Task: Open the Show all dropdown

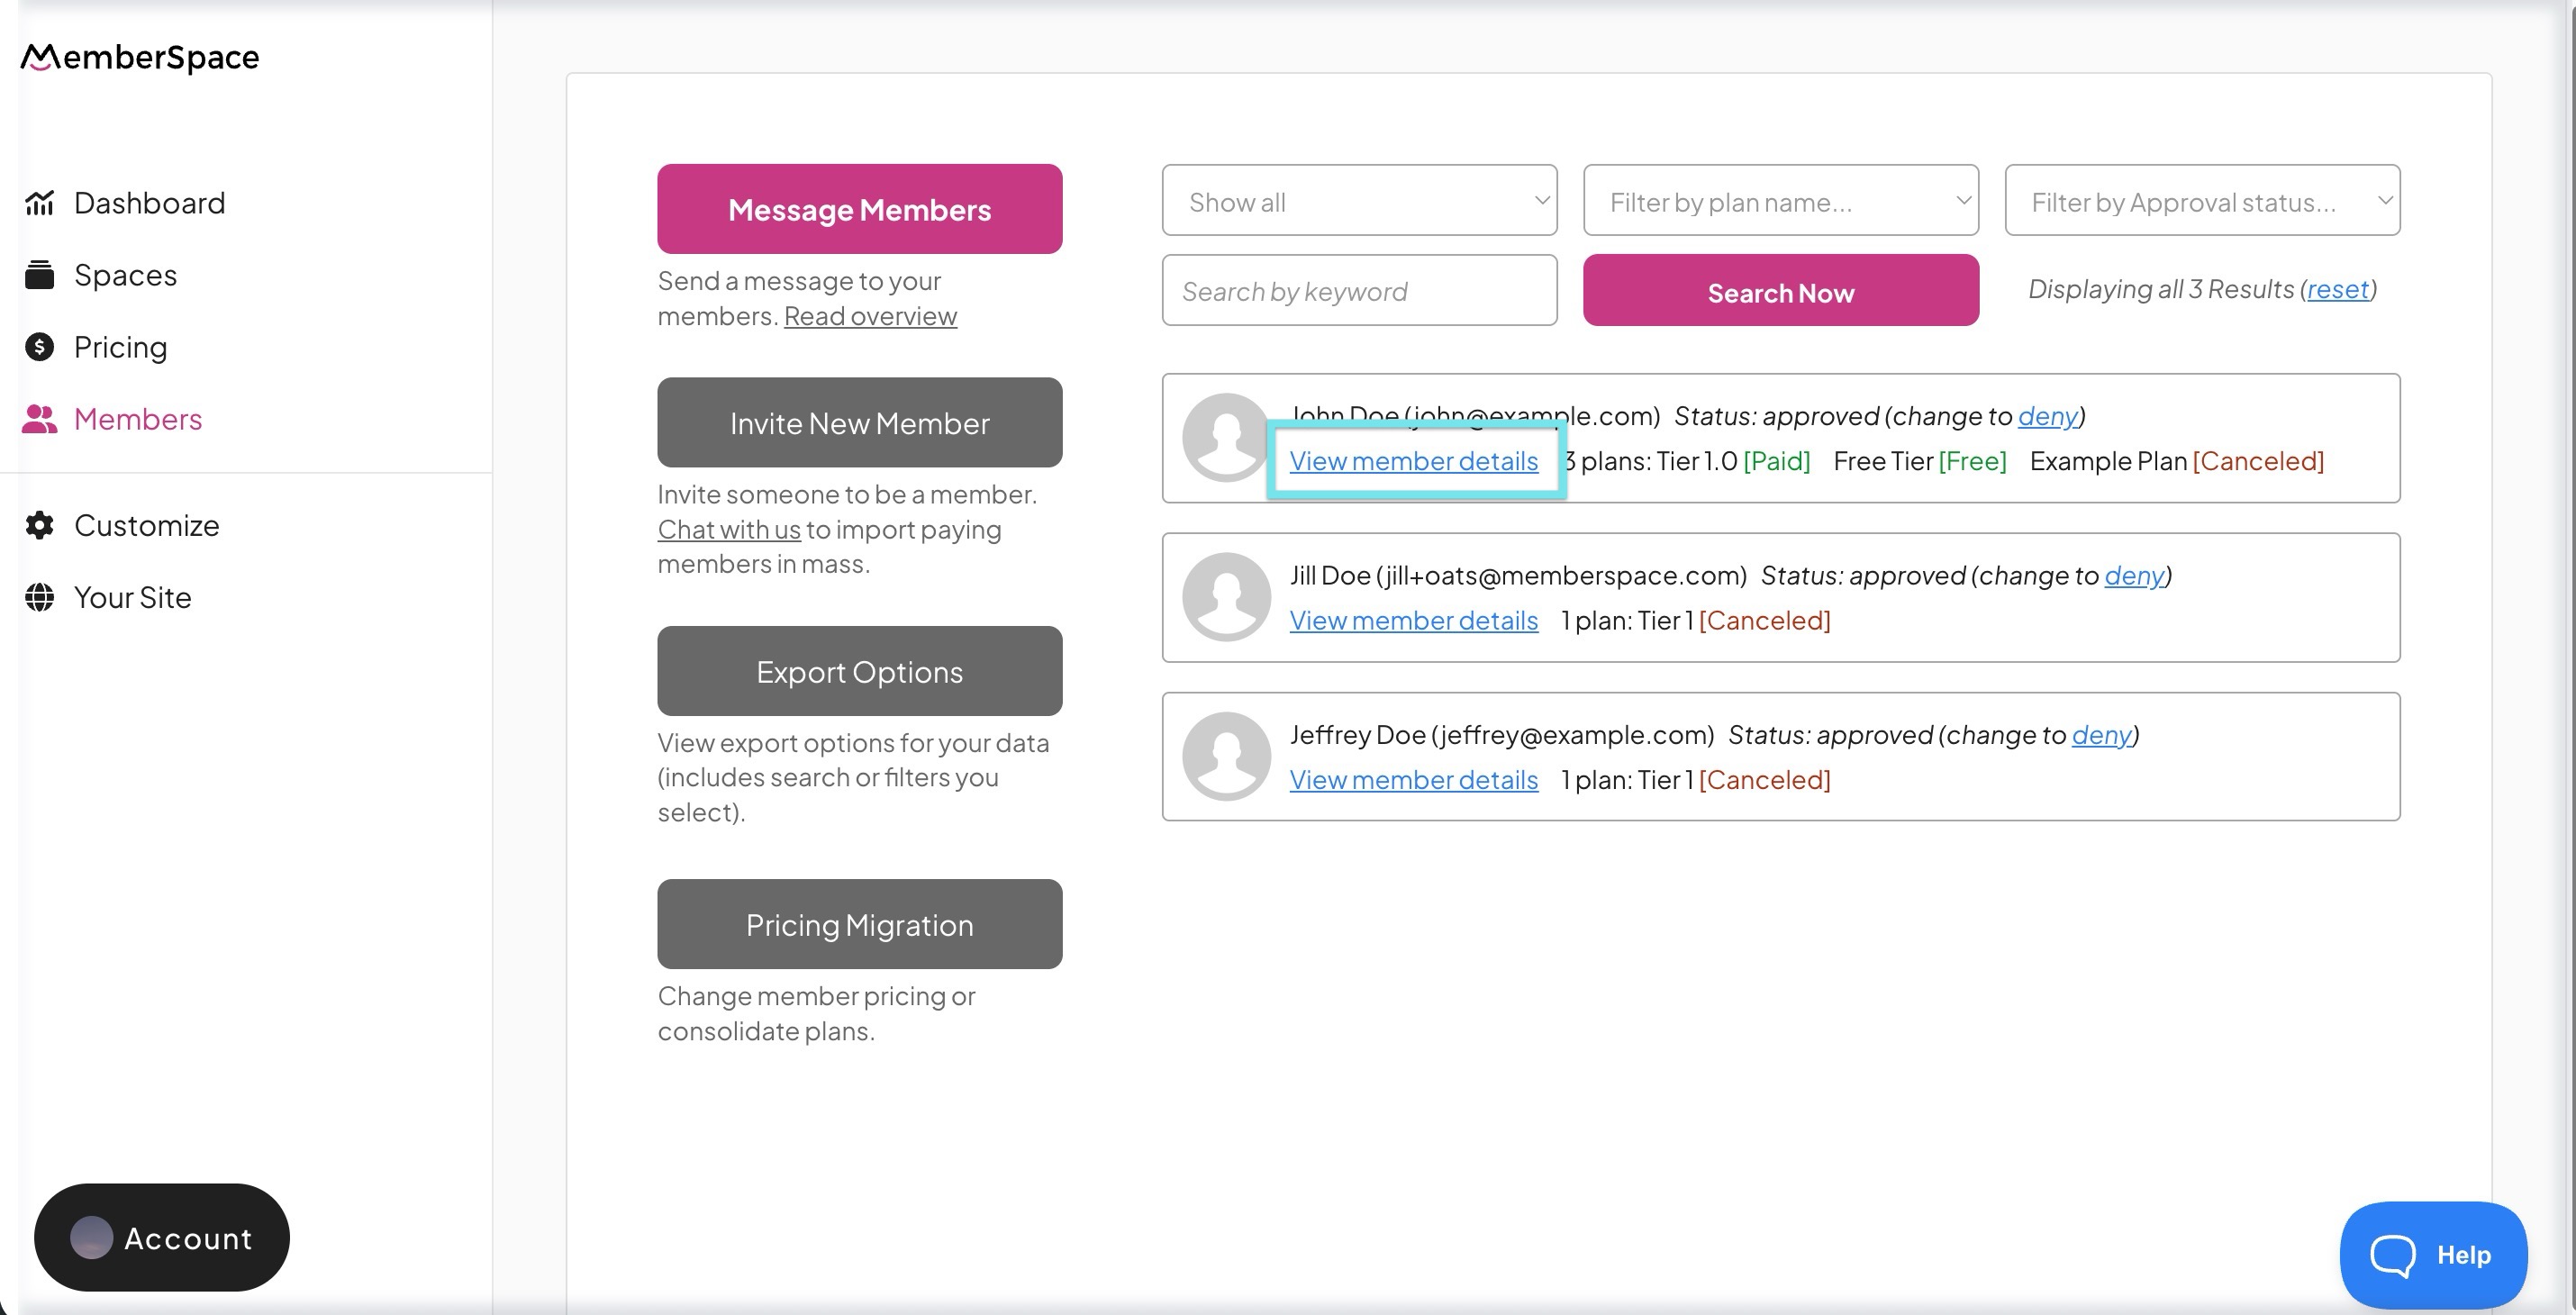Action: tap(1359, 201)
